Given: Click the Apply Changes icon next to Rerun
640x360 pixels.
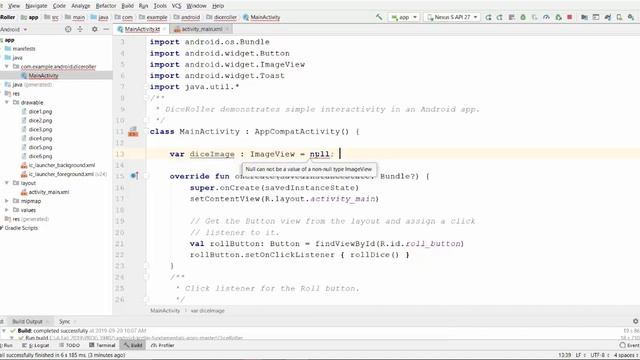Looking at the screenshot, I should [x=500, y=17].
